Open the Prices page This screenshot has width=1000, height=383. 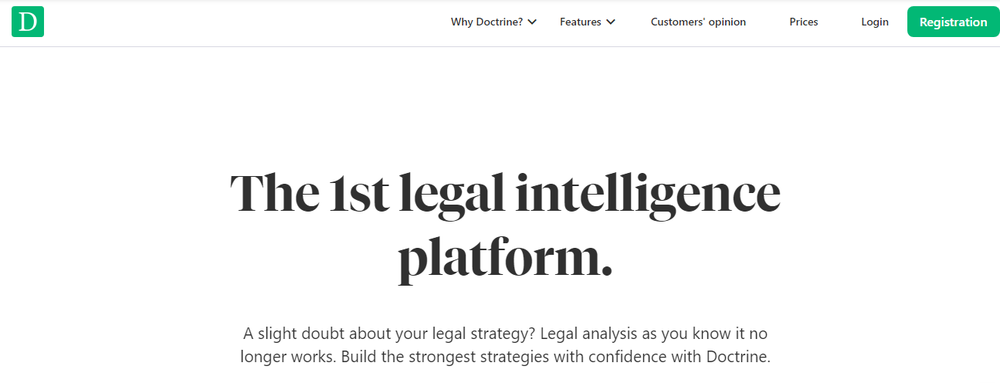coord(804,22)
